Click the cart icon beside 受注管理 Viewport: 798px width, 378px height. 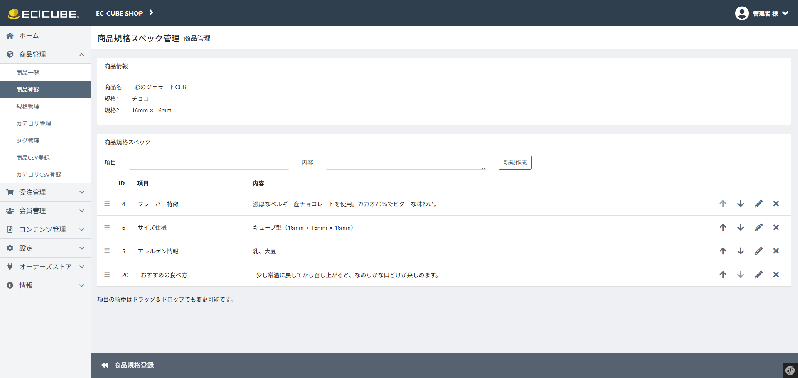pyautogui.click(x=10, y=192)
